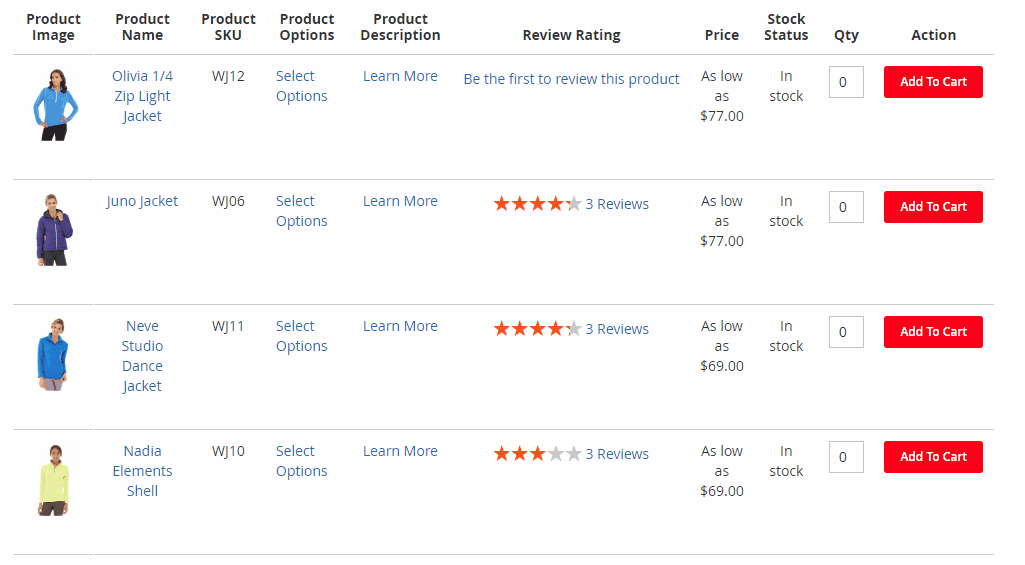The width and height of the screenshot is (1025, 565).
Task: Click the Nadia Elements Shell star rating
Action: 537,453
